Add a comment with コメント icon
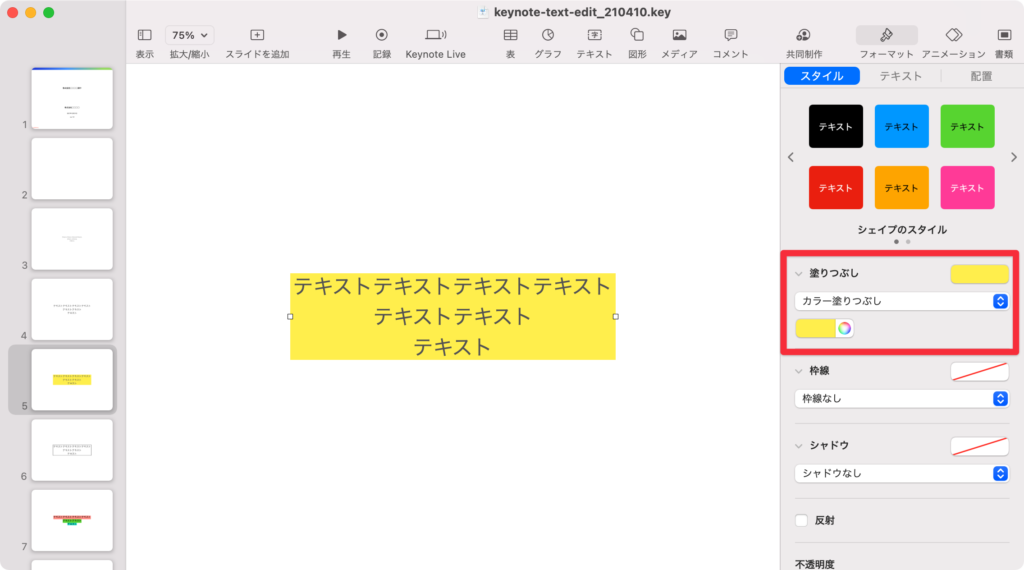The width and height of the screenshot is (1024, 570). 730,35
